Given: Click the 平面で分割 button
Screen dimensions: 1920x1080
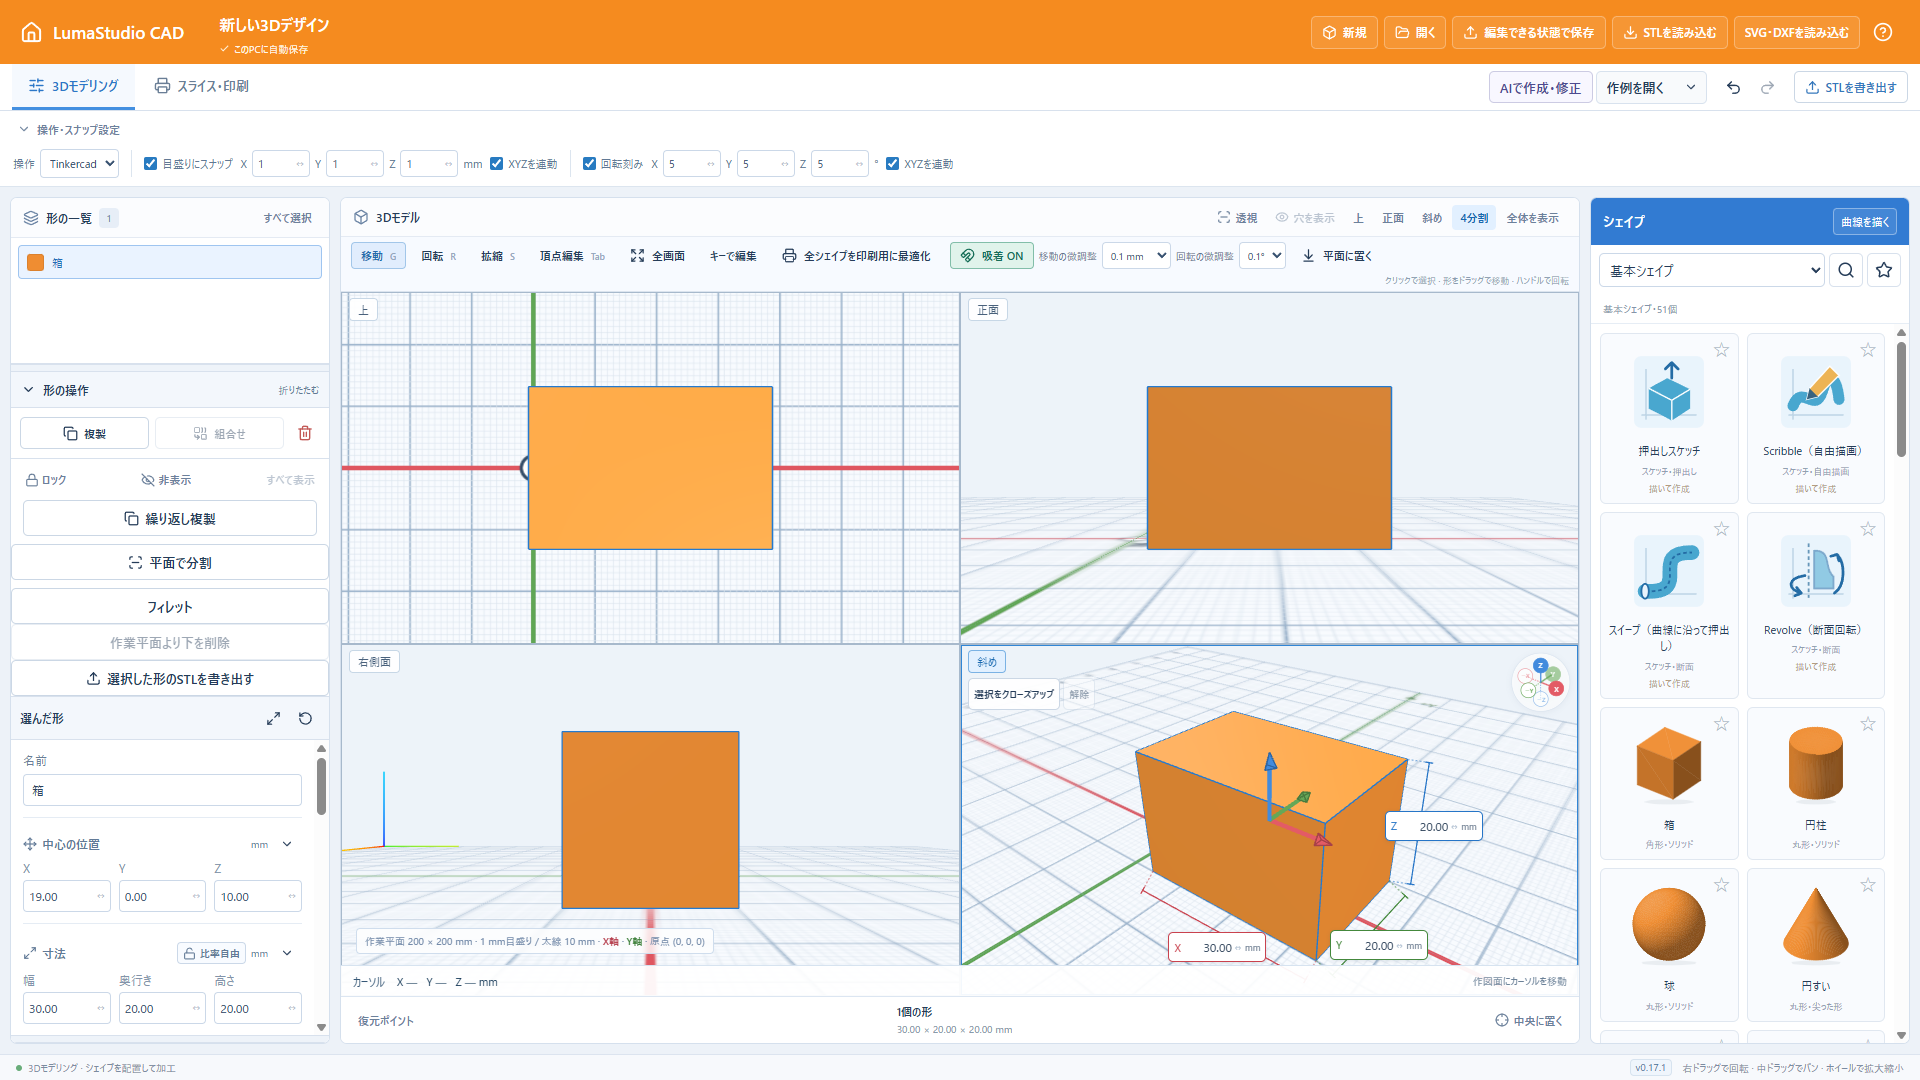Looking at the screenshot, I should pos(170,563).
